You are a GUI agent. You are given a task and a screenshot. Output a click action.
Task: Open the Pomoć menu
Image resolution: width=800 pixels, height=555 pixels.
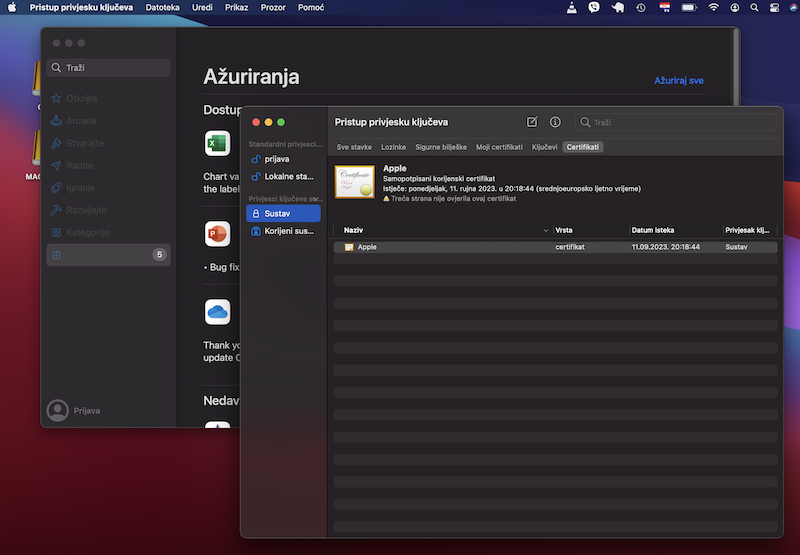point(311,7)
